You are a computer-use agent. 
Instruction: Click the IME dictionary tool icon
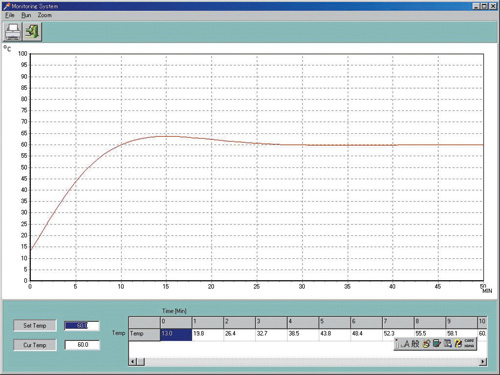coord(448,343)
